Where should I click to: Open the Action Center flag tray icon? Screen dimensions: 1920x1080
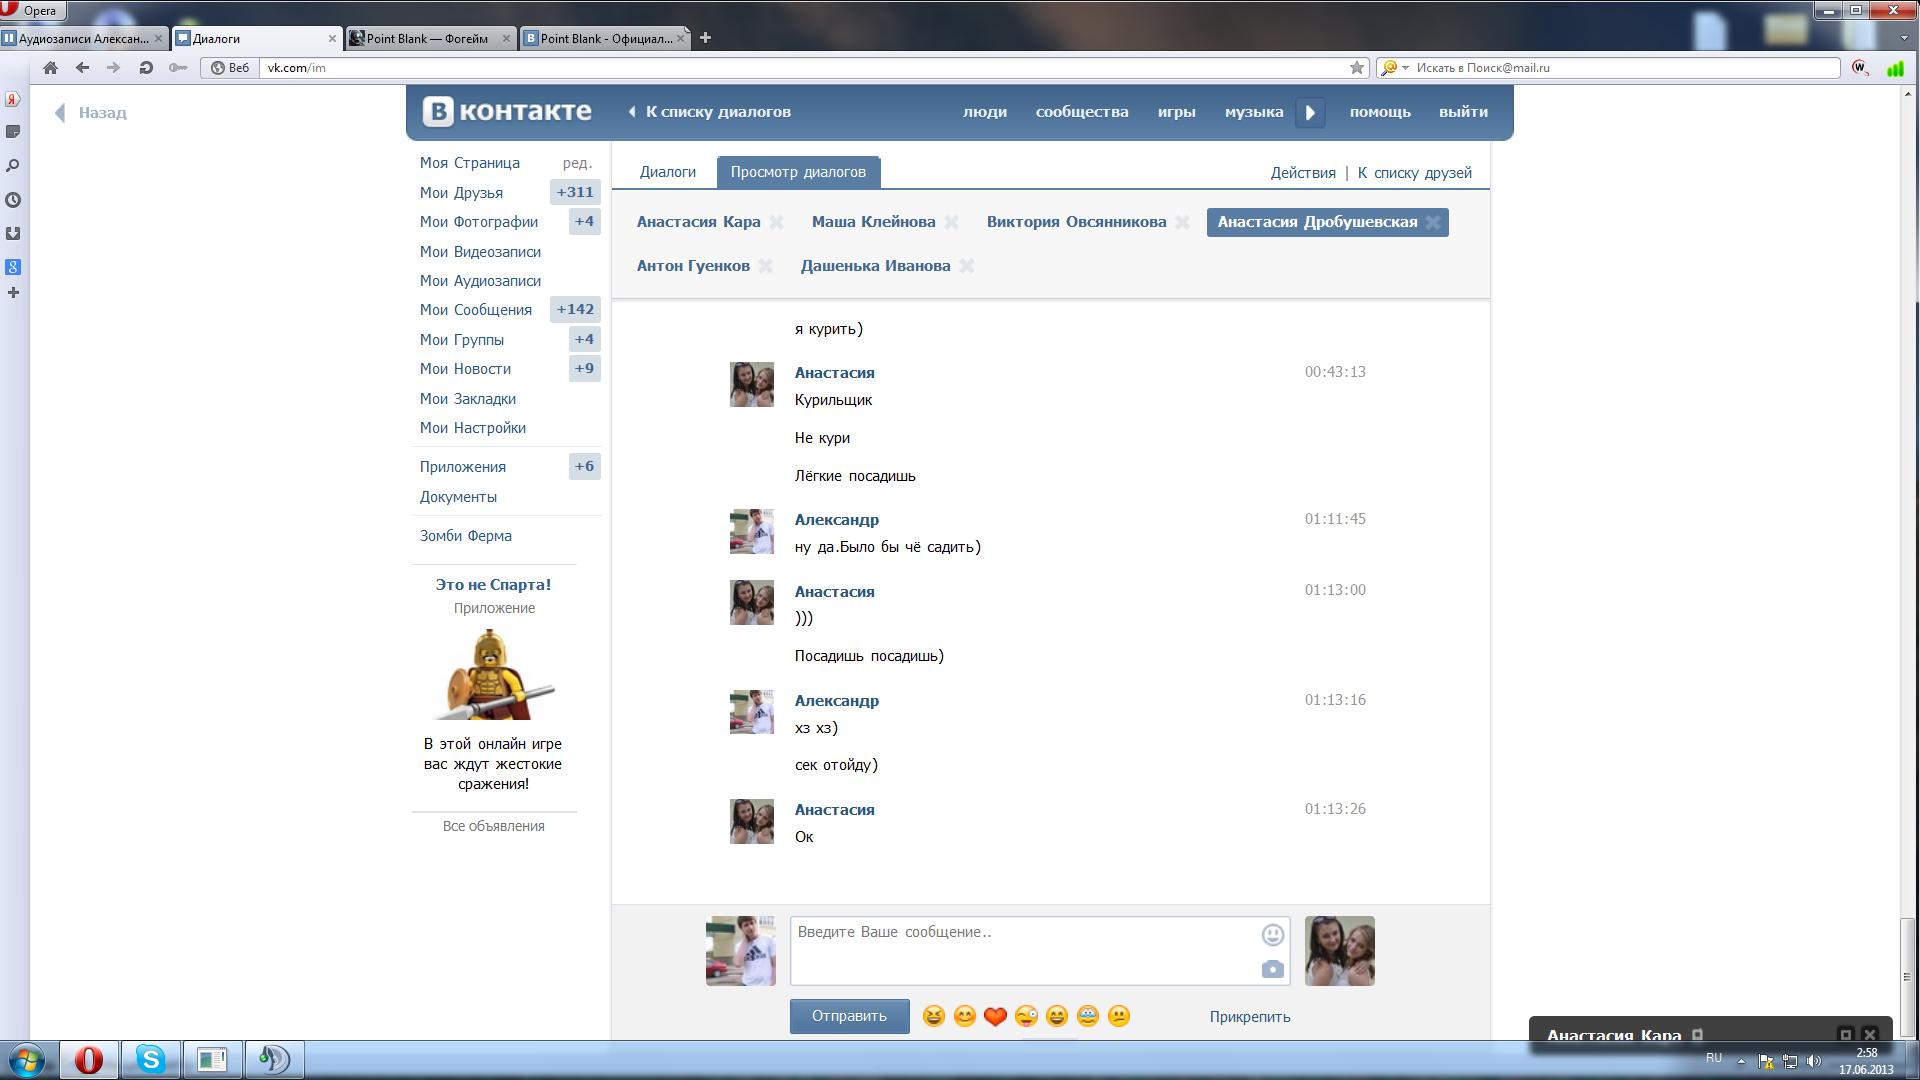tap(1766, 1061)
